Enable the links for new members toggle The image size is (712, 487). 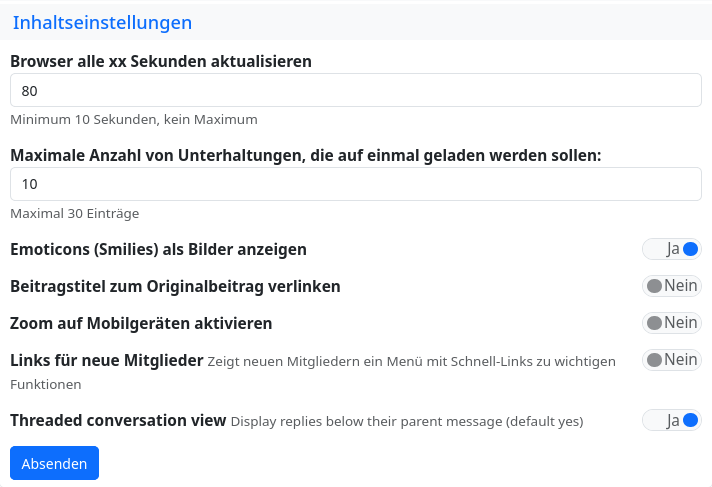coord(672,360)
